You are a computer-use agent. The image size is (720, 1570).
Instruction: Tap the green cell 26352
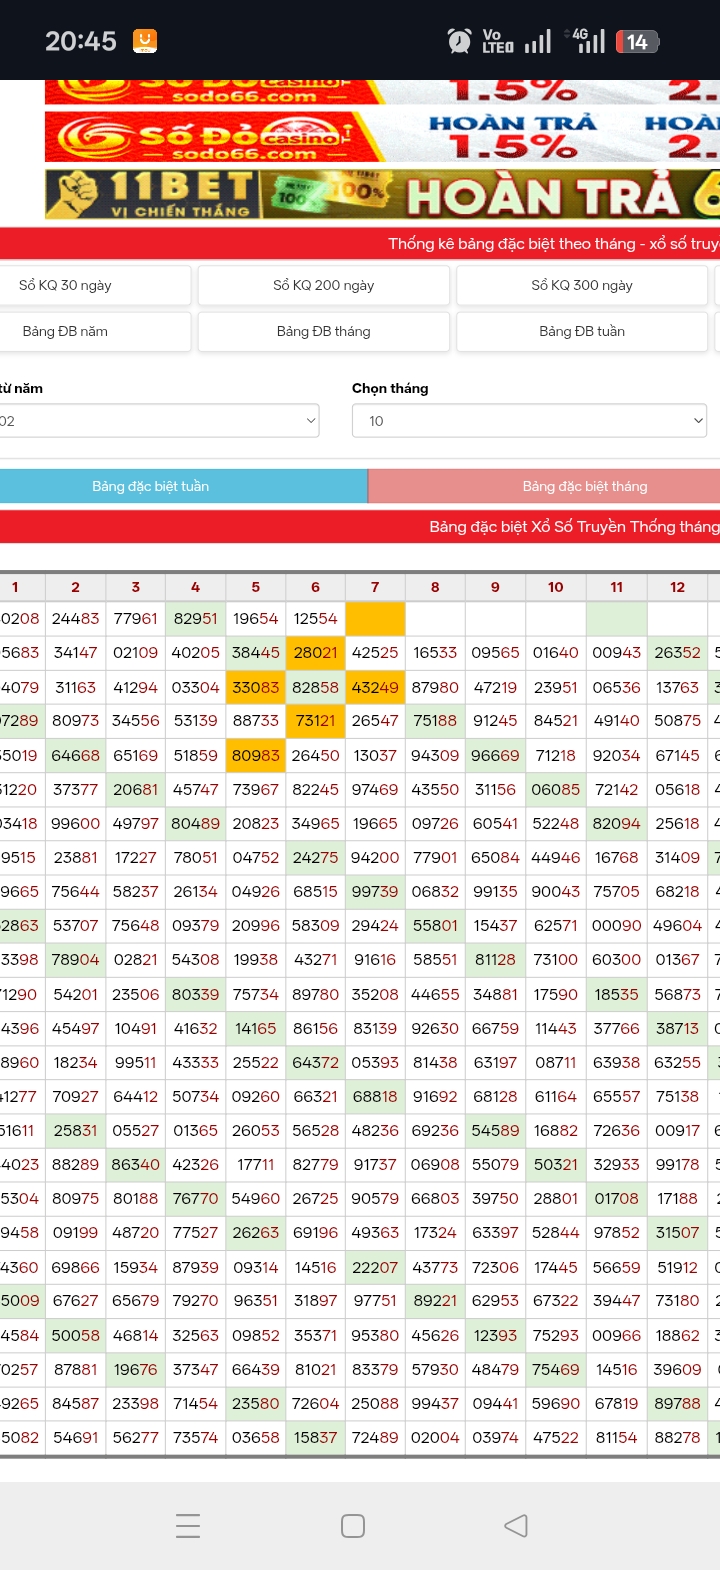677,652
